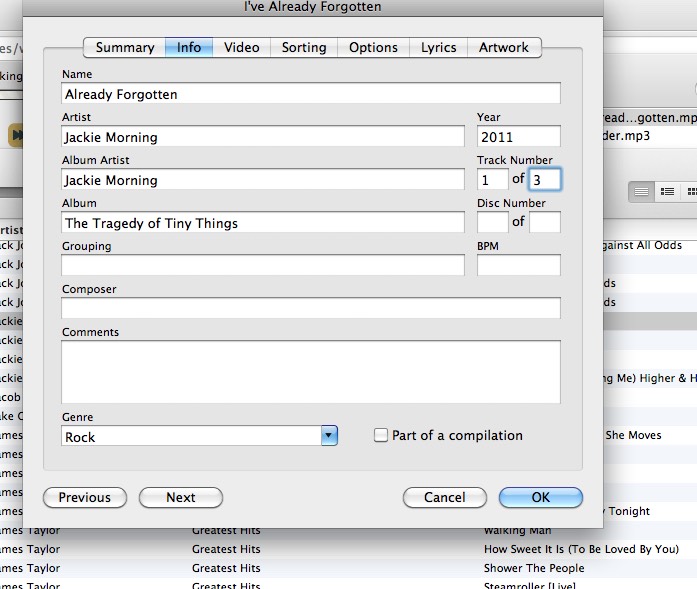The image size is (697, 589).
Task: Click the first Disc Number field
Action: tap(493, 222)
